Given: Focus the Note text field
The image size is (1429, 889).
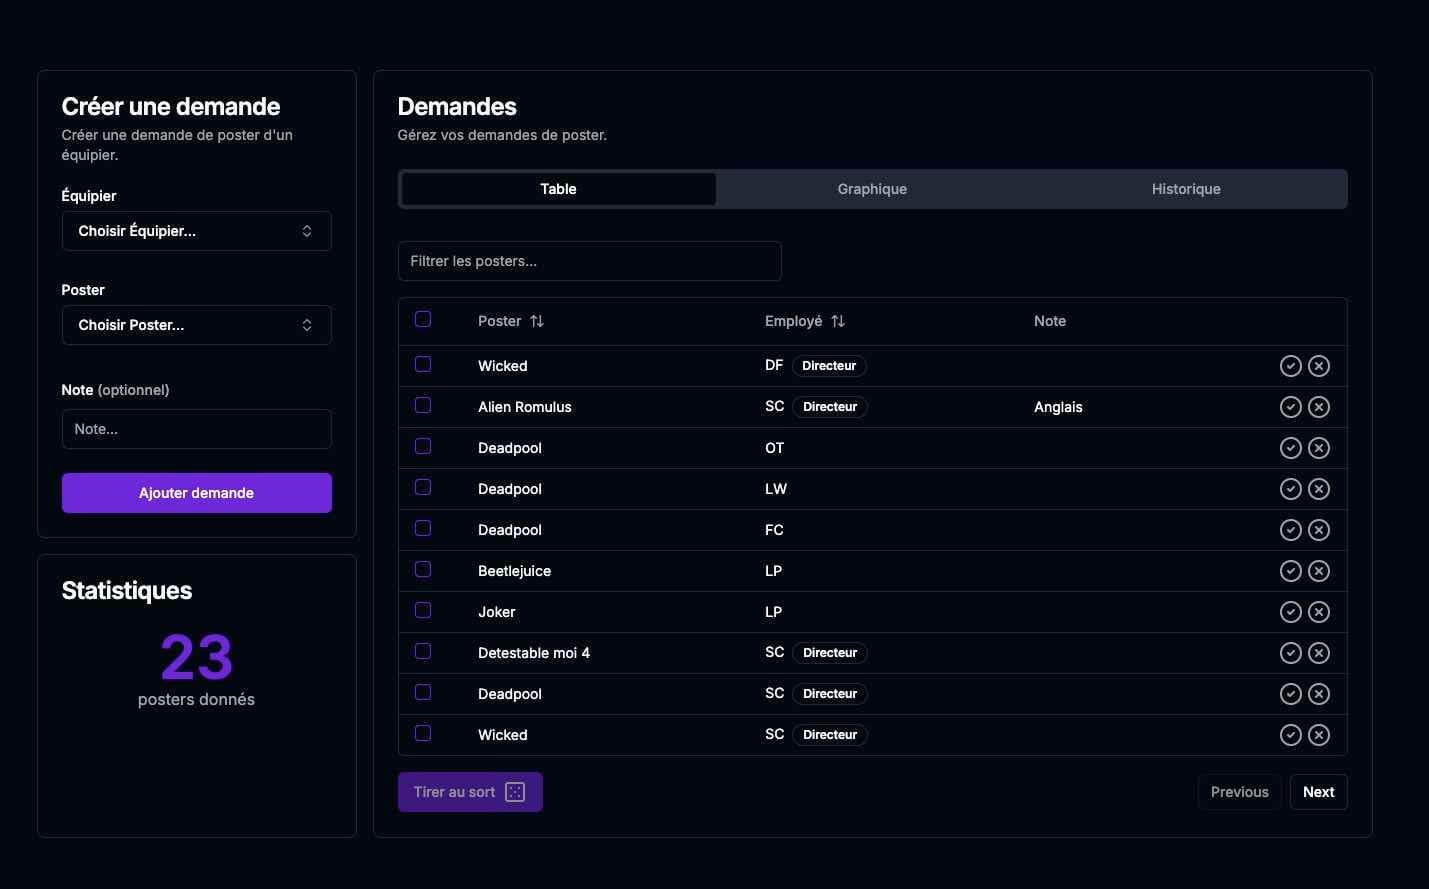Looking at the screenshot, I should [196, 429].
